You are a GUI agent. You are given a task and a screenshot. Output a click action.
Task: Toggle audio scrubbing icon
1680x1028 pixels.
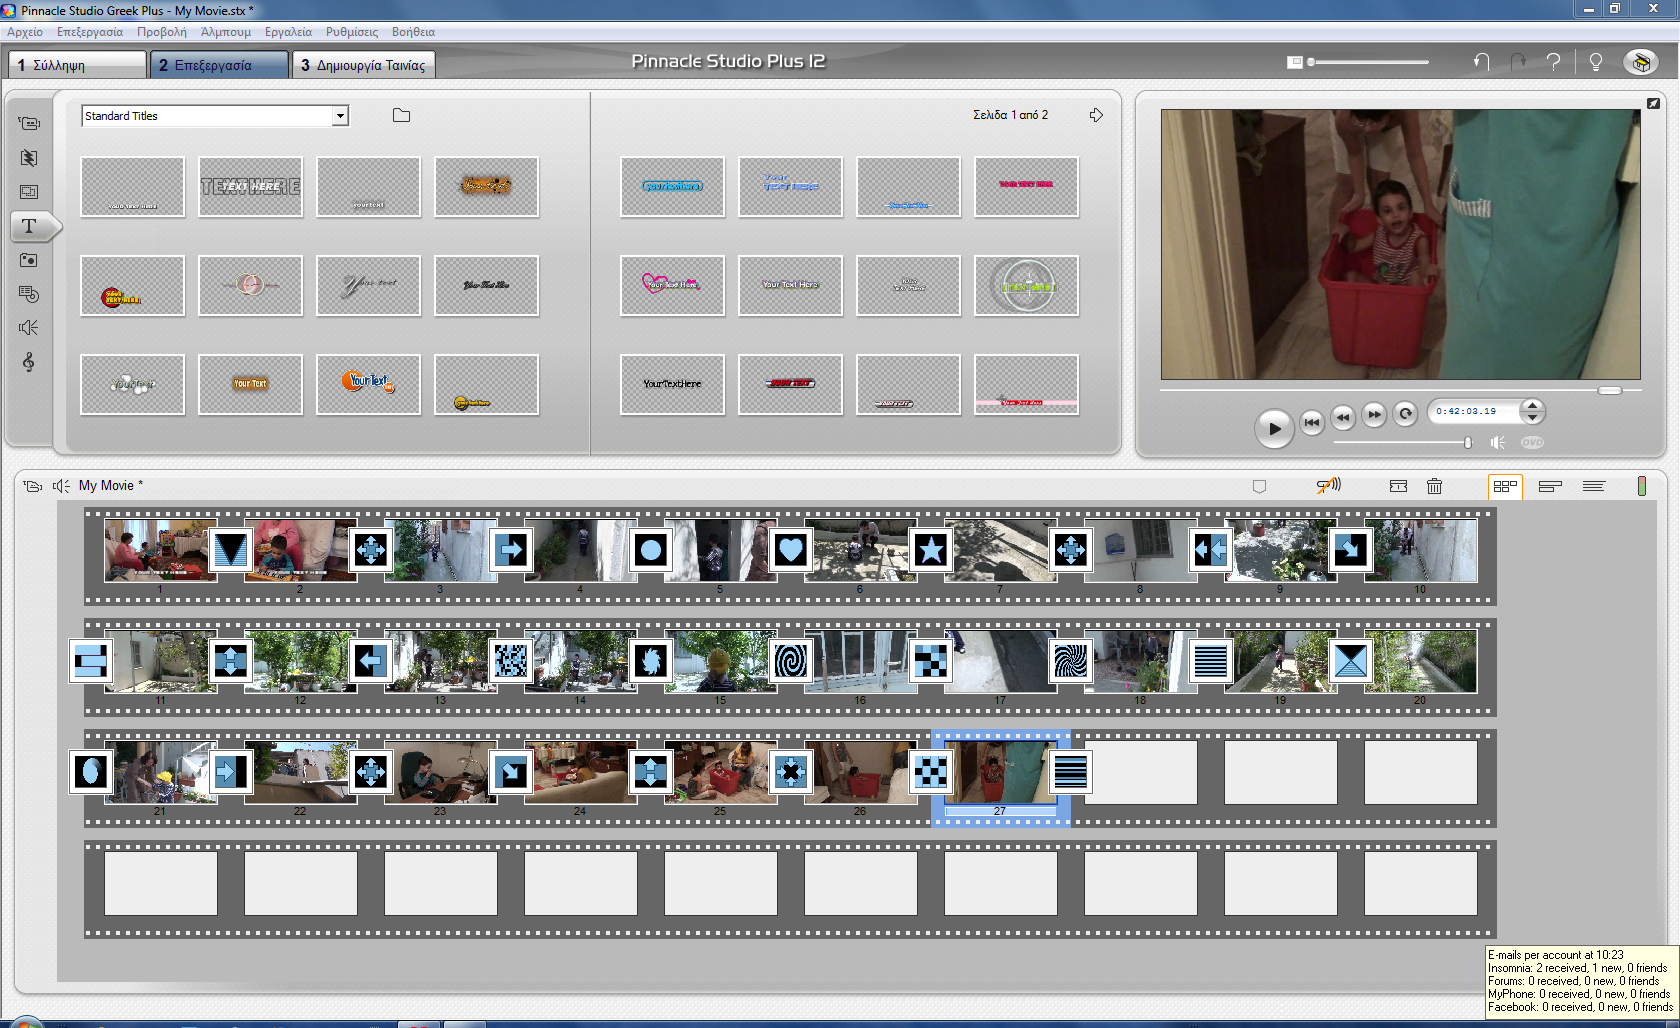1328,486
